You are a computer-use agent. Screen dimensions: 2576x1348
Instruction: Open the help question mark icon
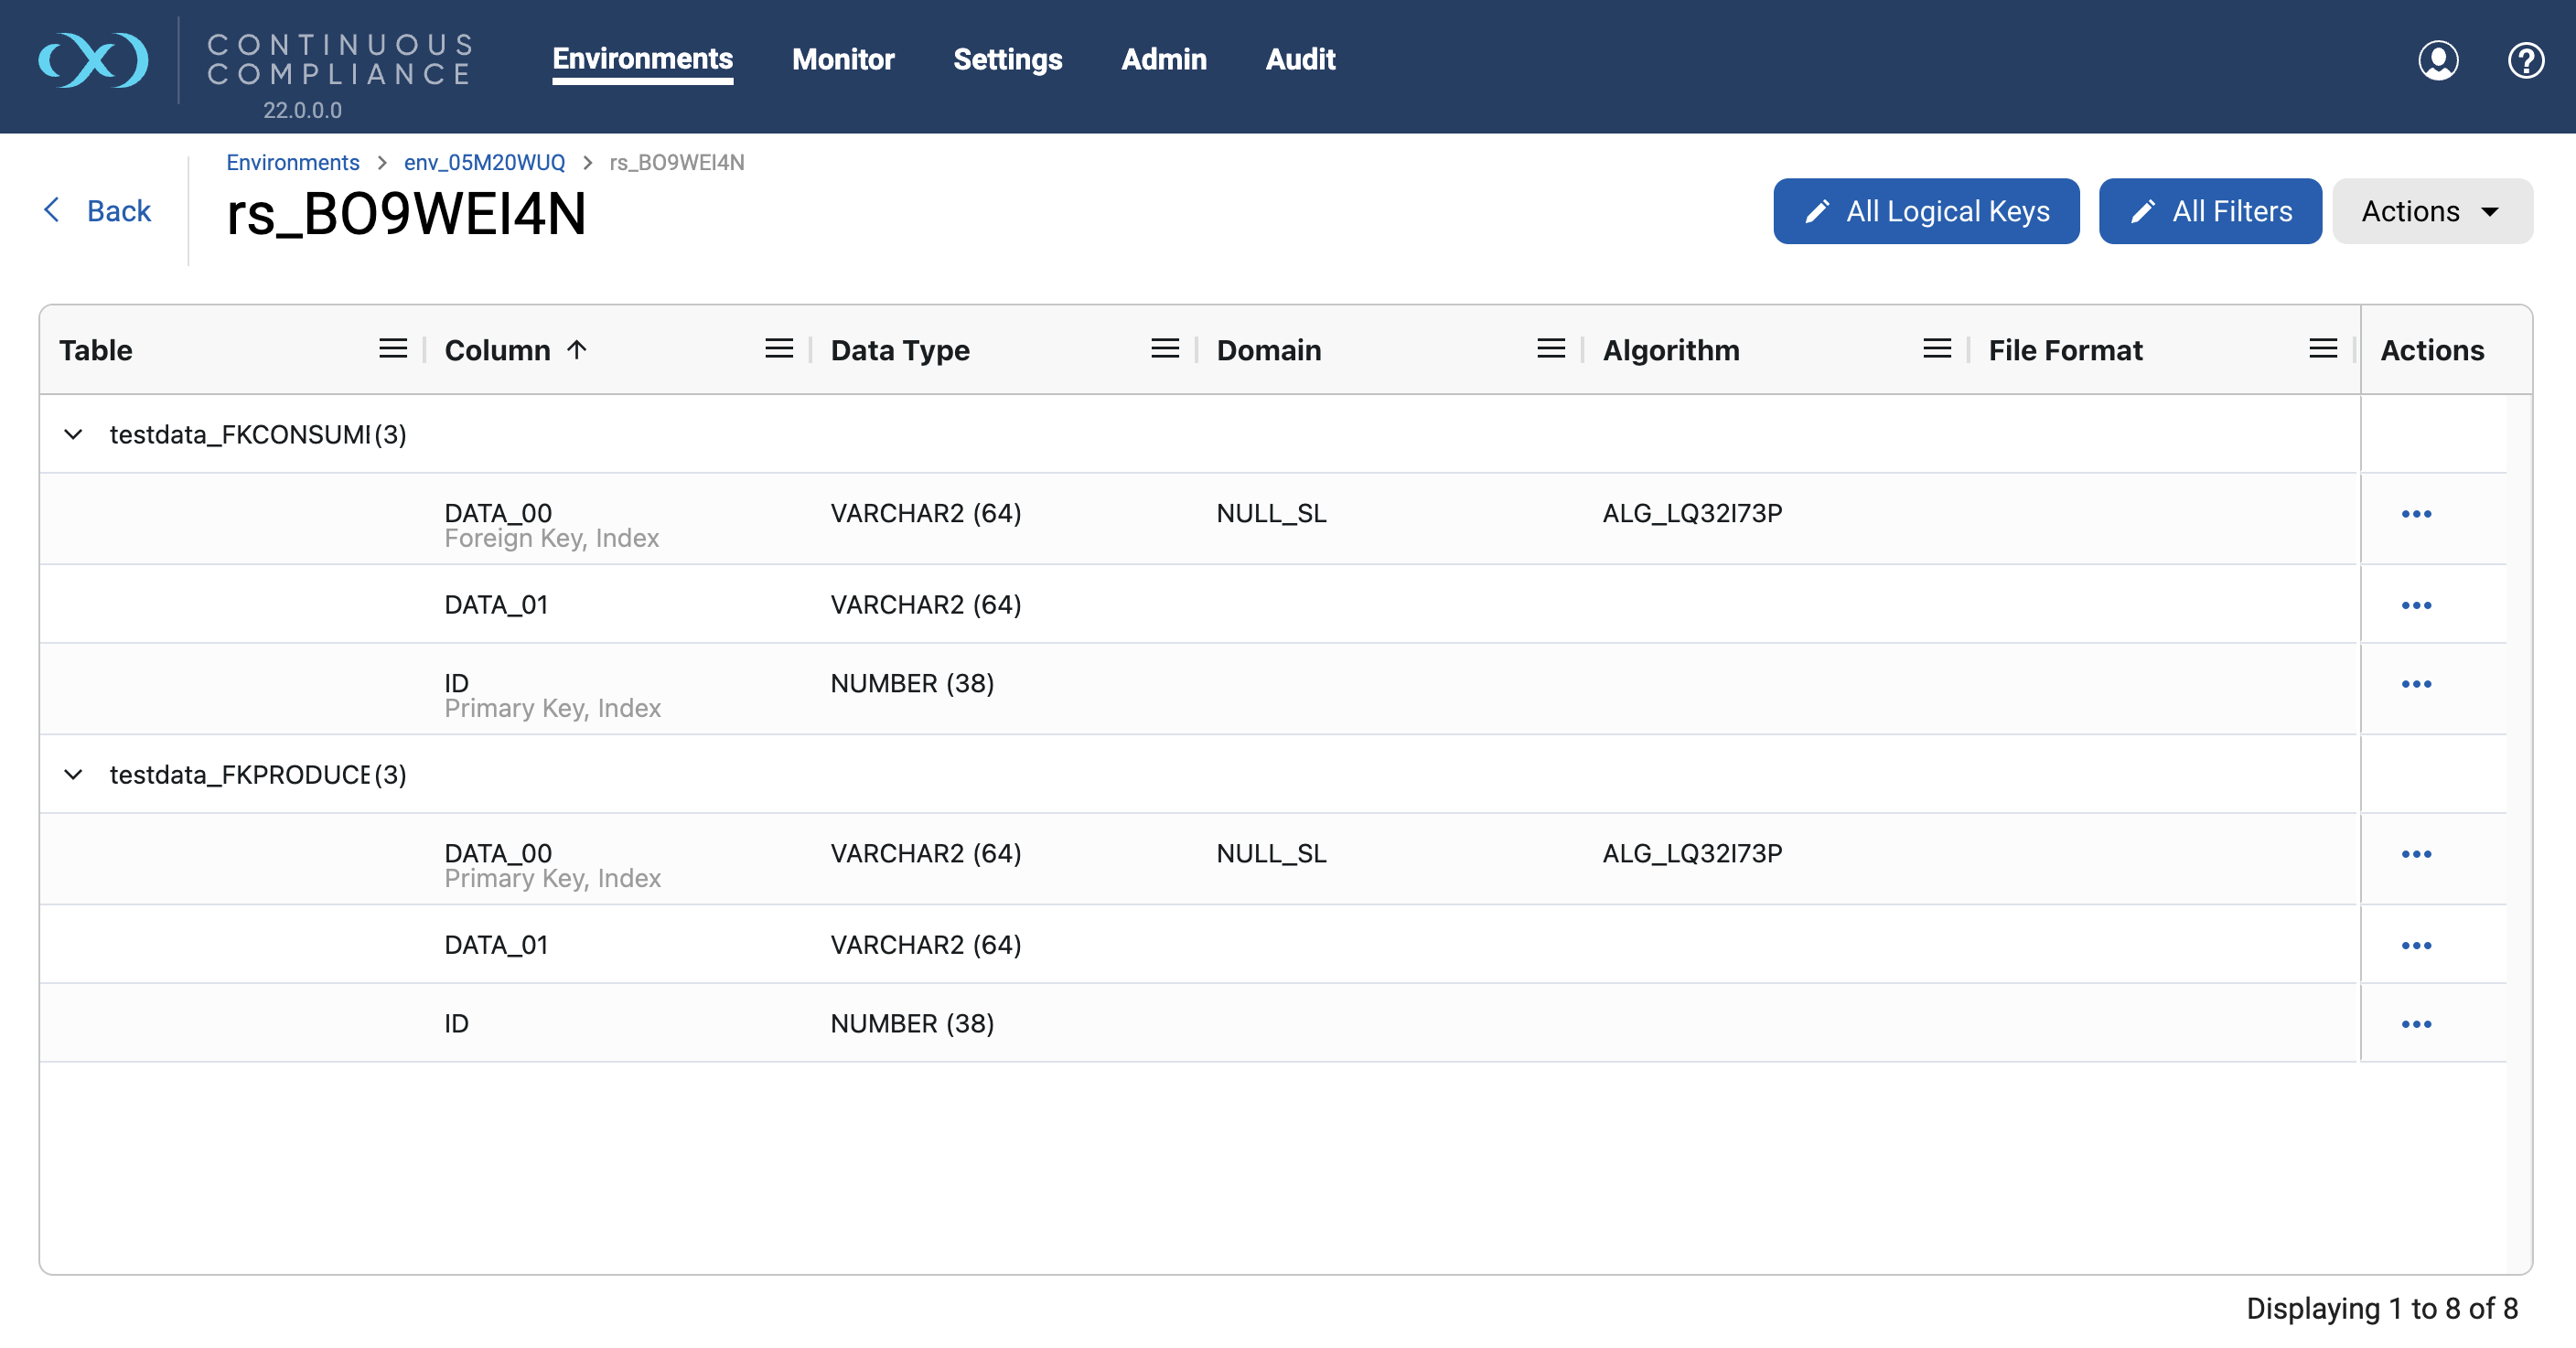click(x=2525, y=60)
